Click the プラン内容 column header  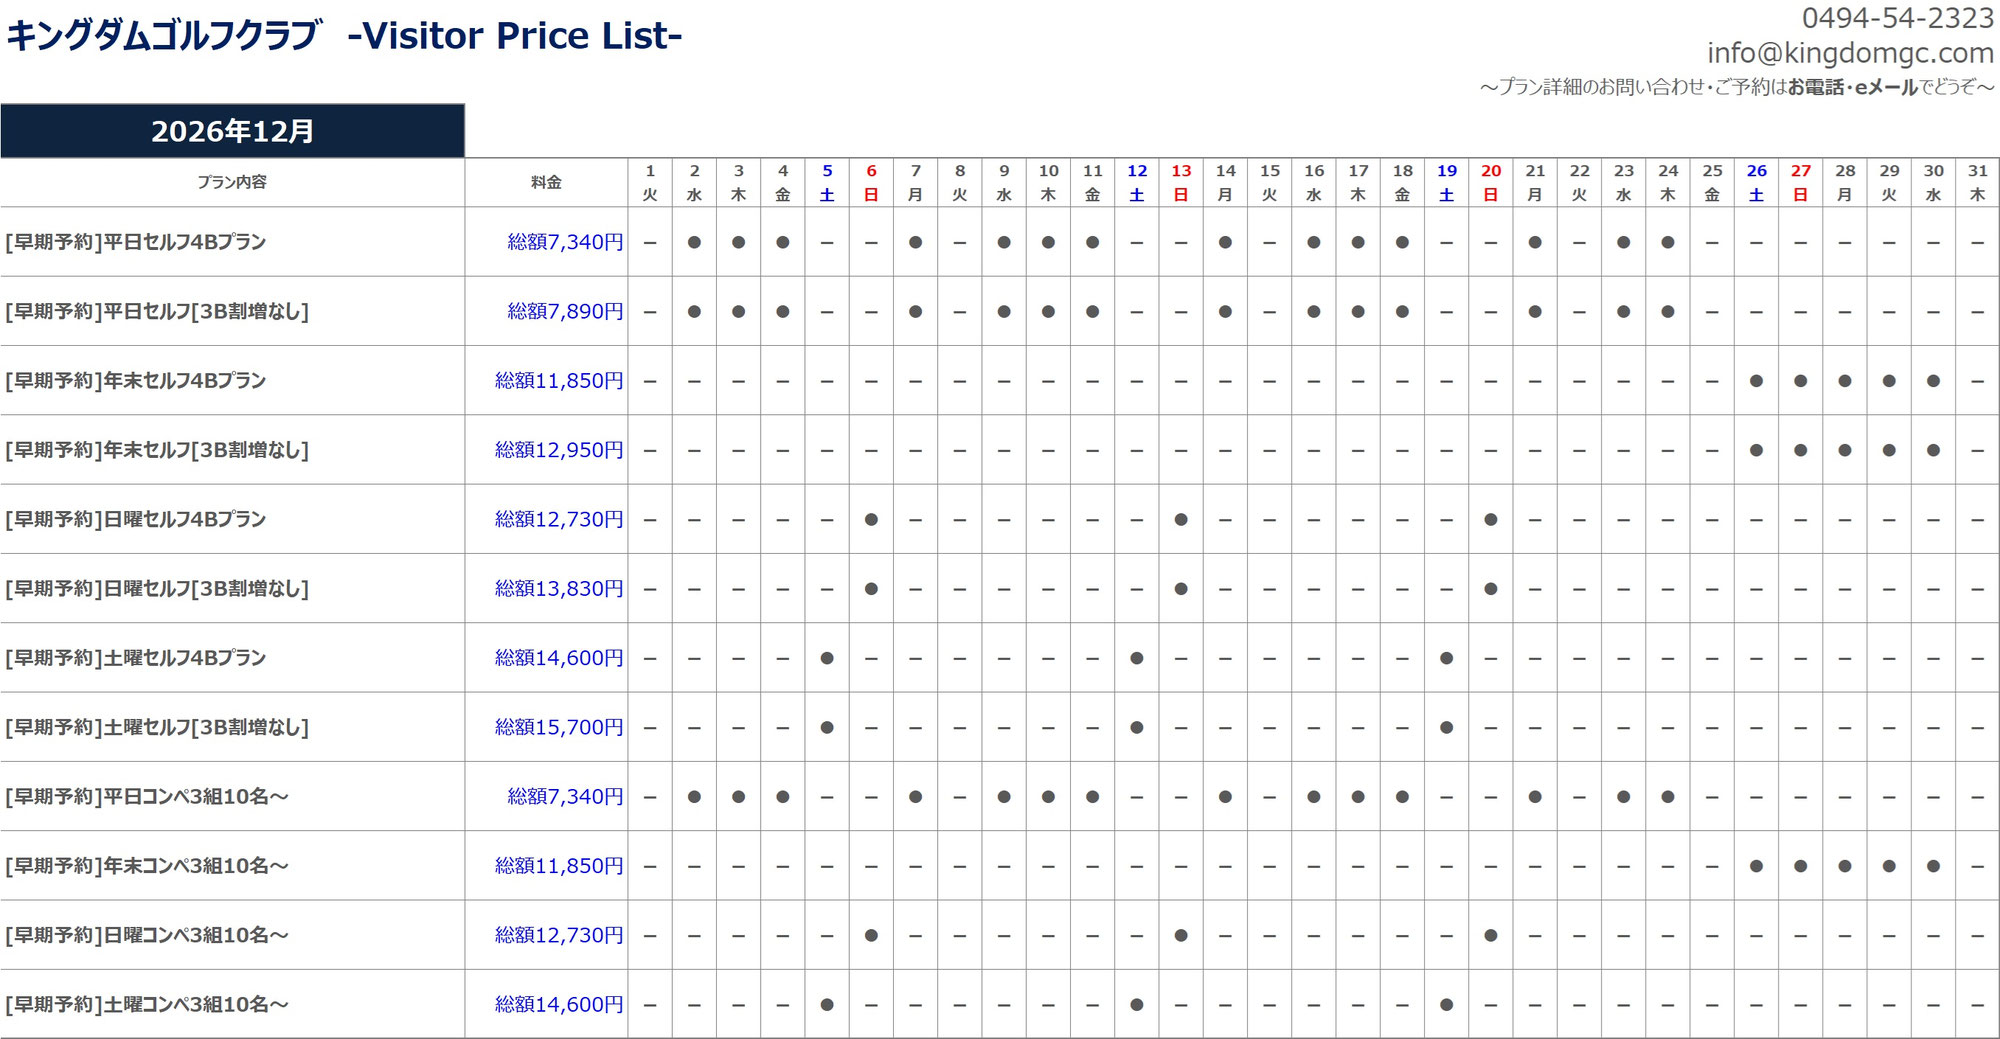pos(232,182)
